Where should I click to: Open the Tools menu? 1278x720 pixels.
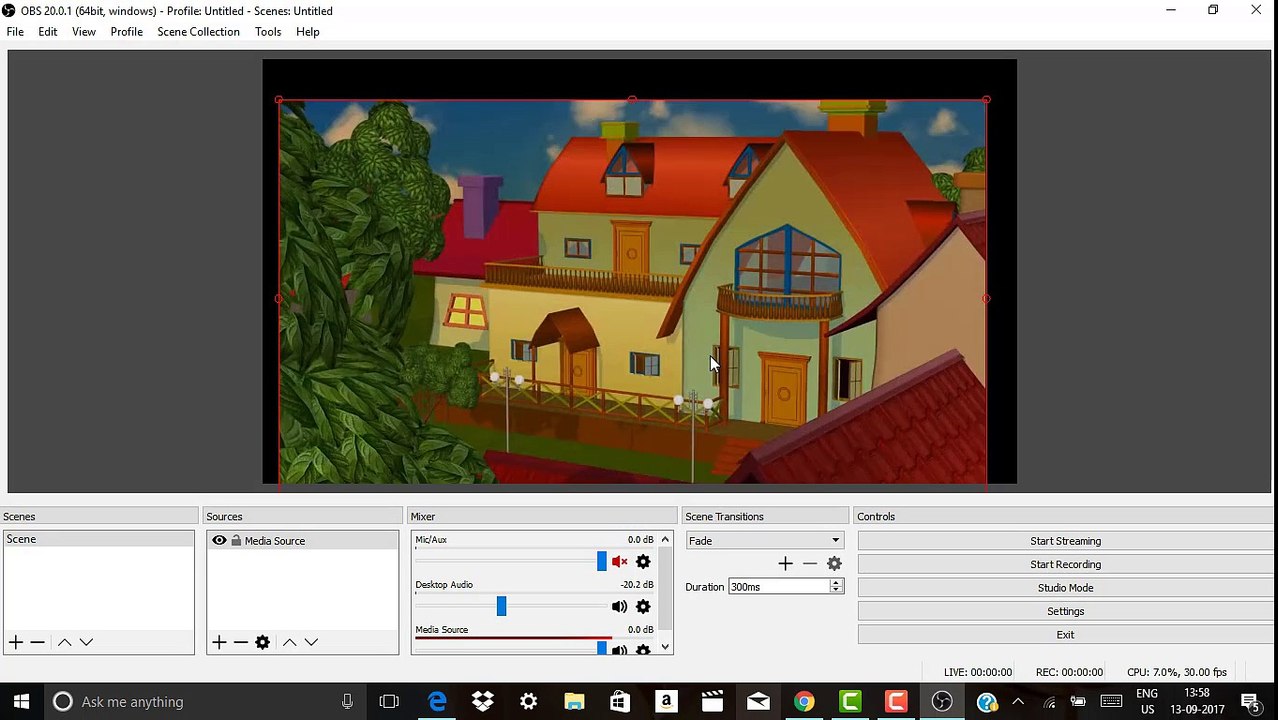click(x=267, y=32)
